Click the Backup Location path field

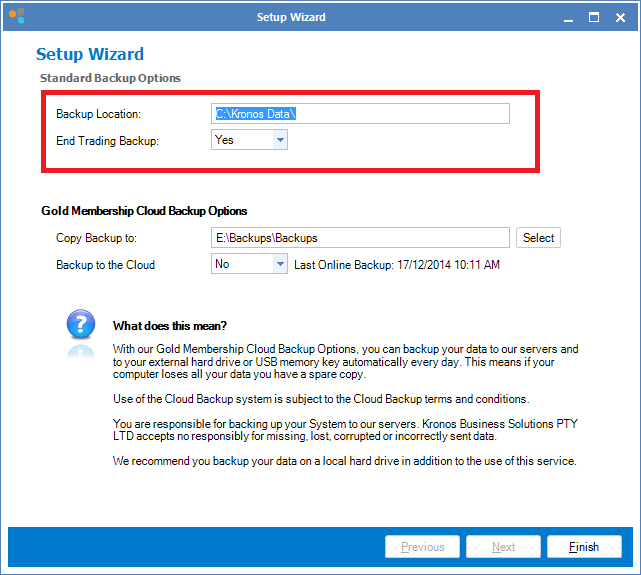click(360, 114)
